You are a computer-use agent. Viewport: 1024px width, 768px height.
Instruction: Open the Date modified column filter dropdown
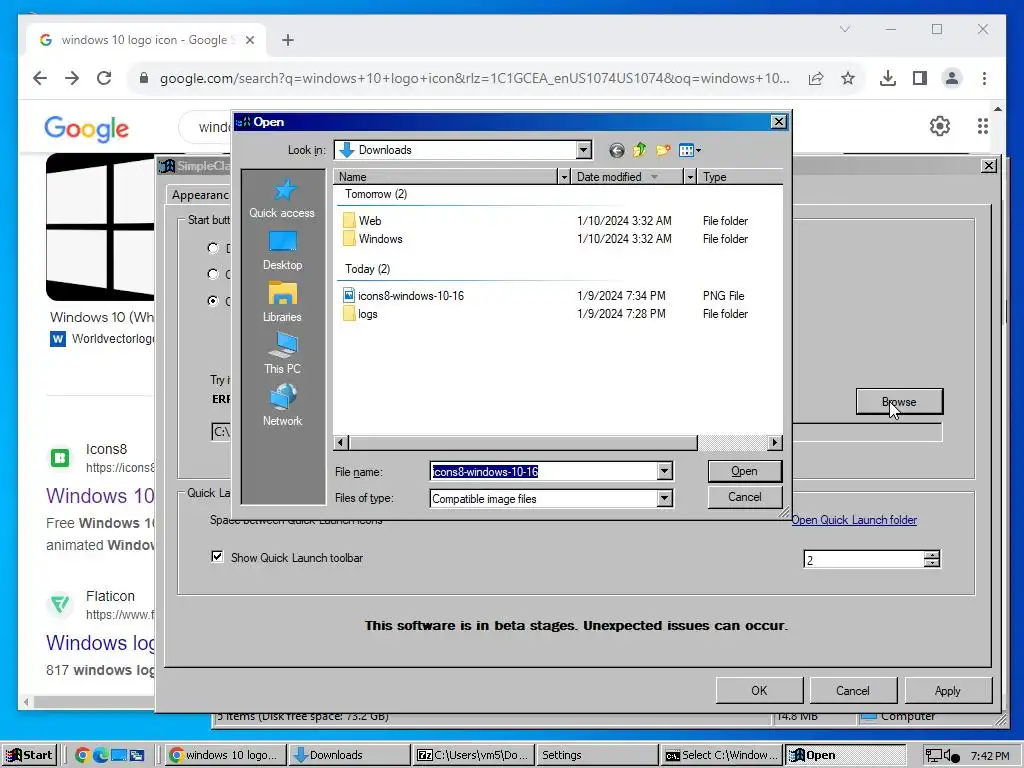tap(690, 177)
